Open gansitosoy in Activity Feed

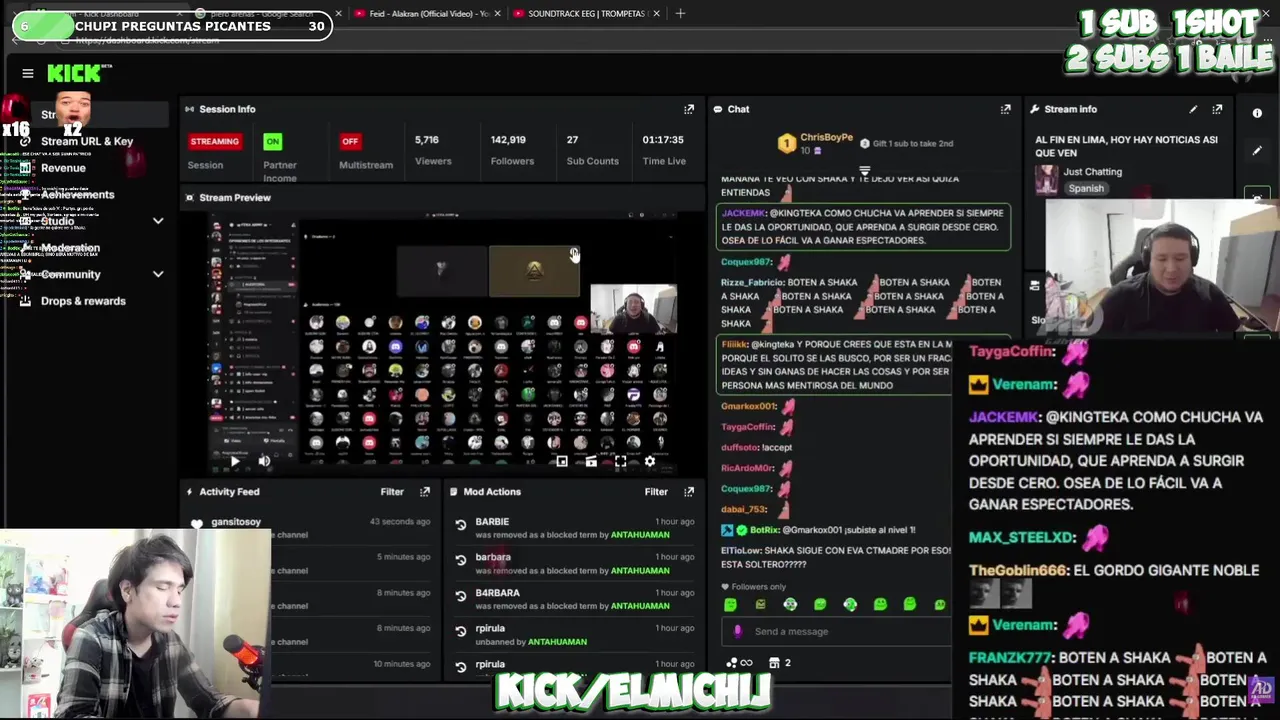pyautogui.click(x=236, y=522)
